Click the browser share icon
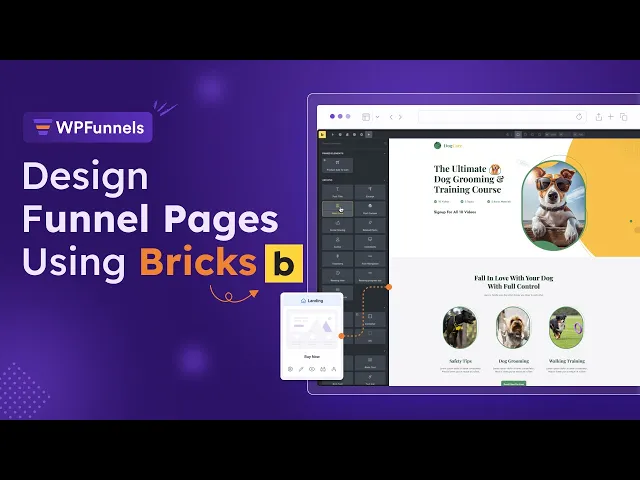The image size is (640, 480). [598, 117]
